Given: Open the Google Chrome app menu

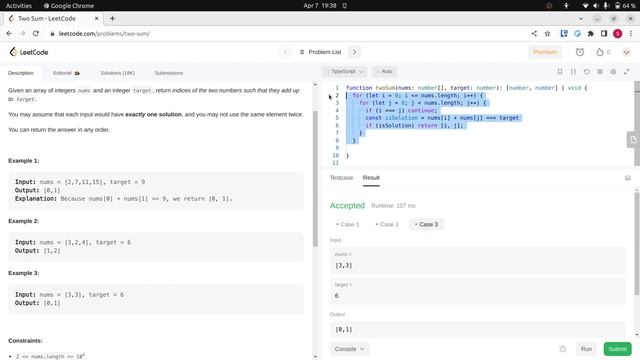Looking at the screenshot, I should [x=69, y=5].
